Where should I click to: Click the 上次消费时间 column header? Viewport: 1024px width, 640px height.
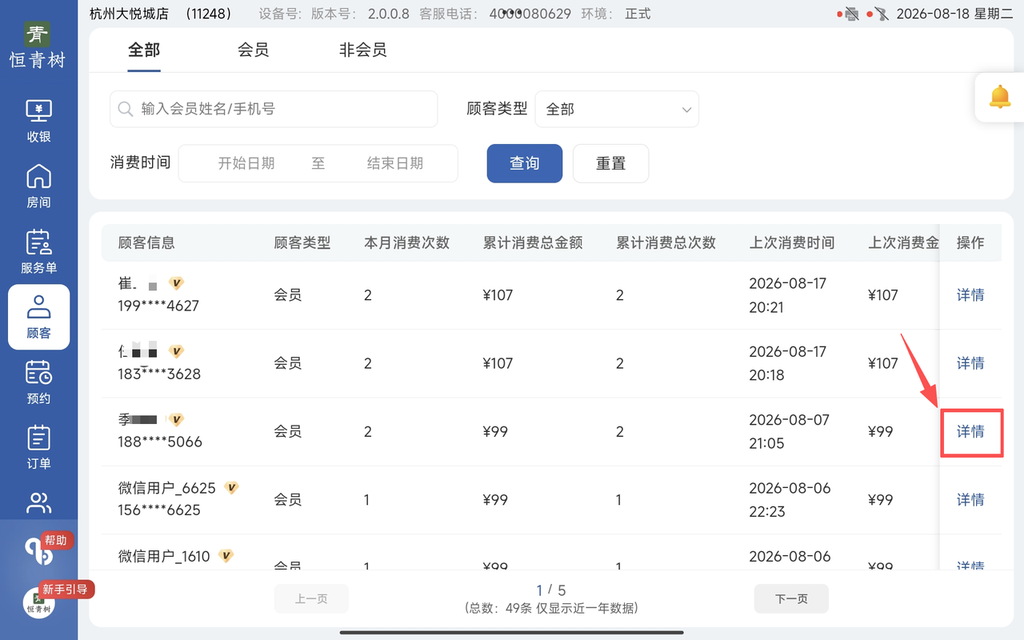point(792,243)
